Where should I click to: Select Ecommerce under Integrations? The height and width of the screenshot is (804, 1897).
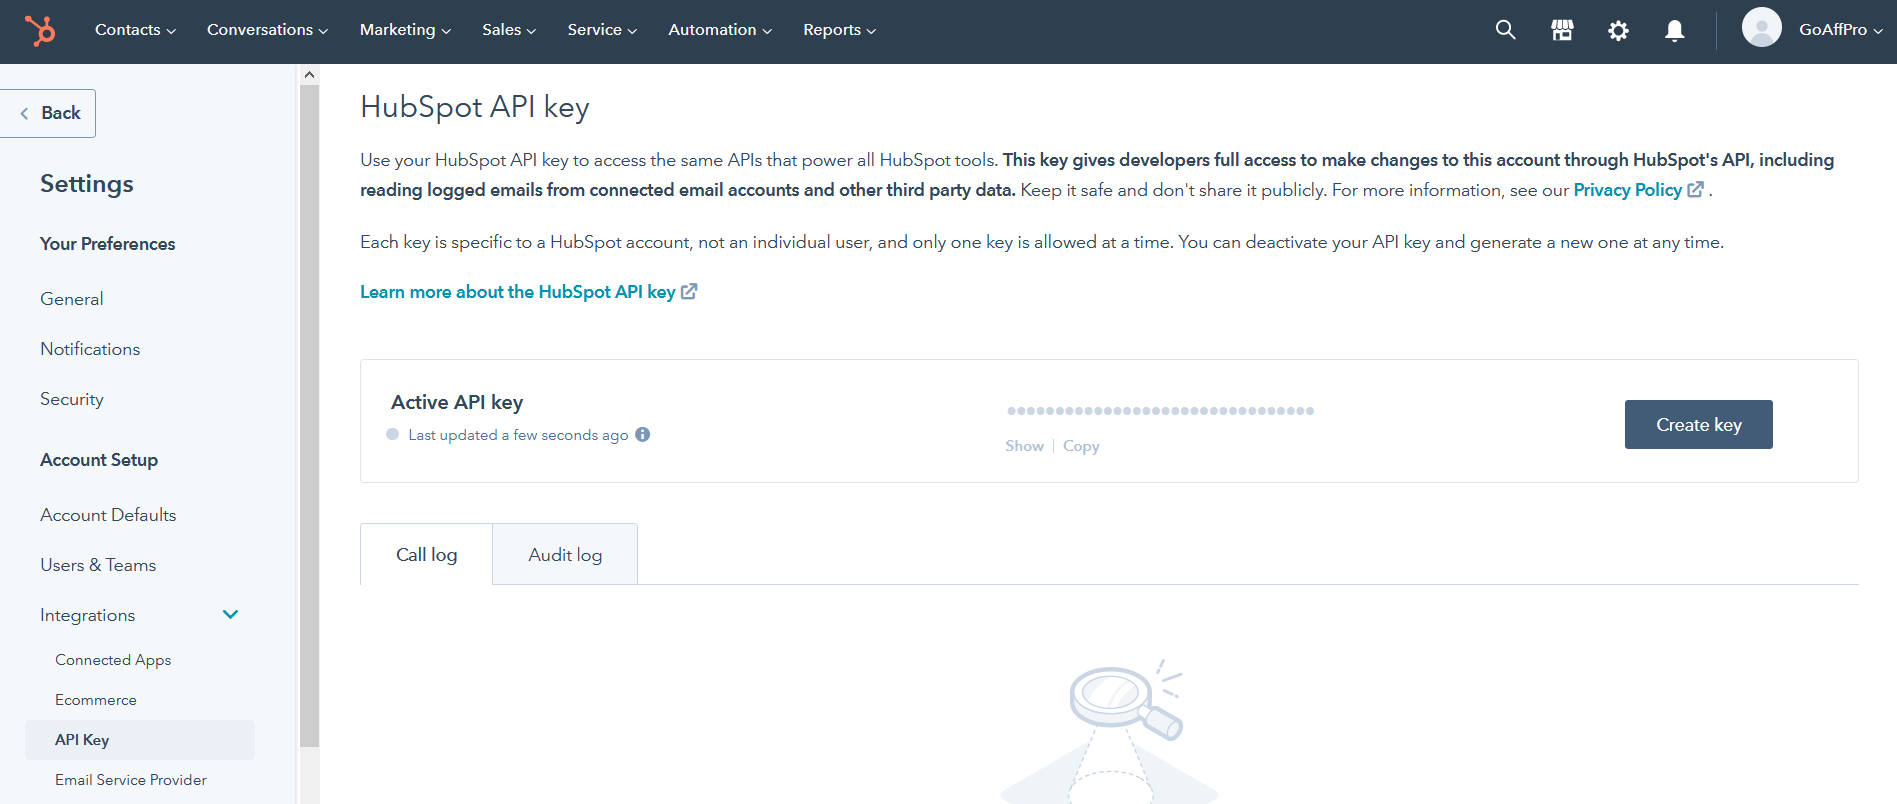click(x=96, y=700)
